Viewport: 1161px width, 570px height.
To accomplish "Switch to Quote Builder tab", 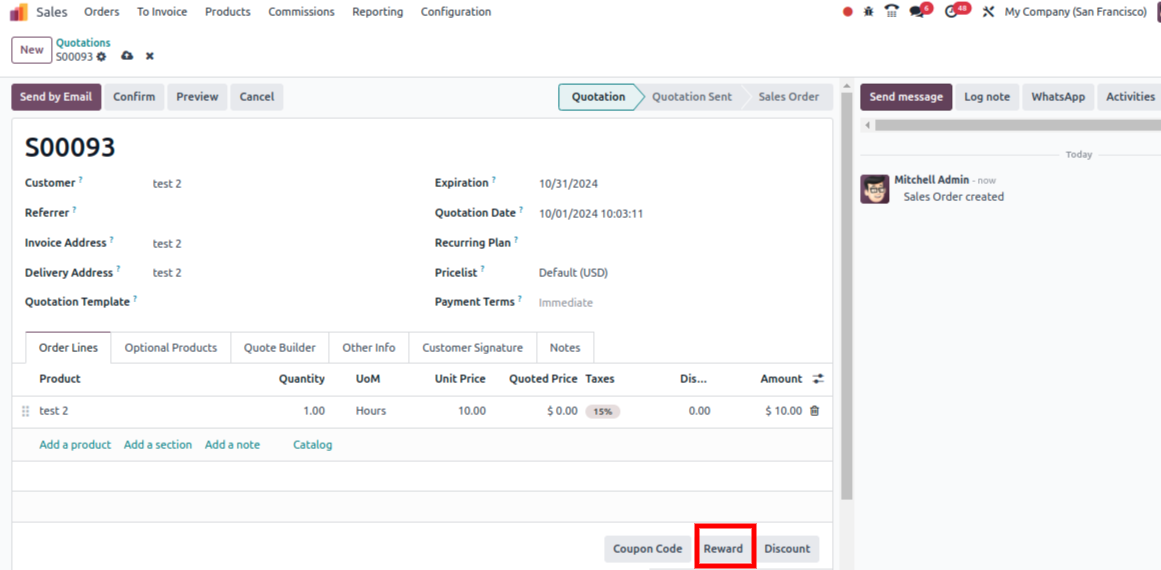I will [x=280, y=348].
